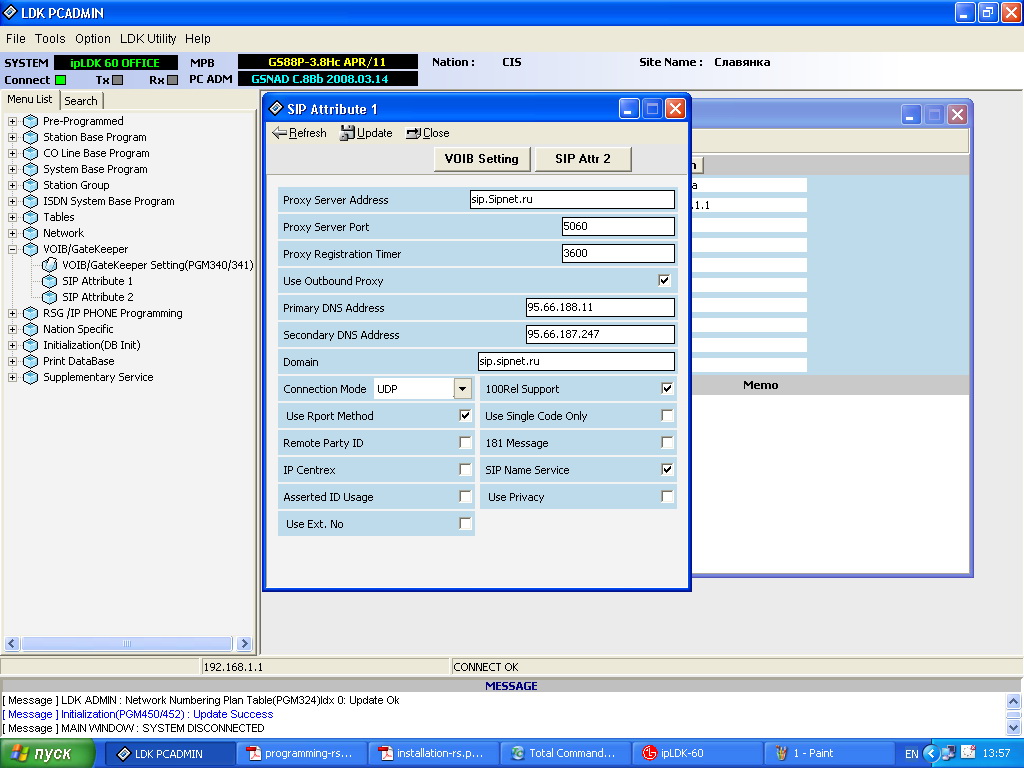The height and width of the screenshot is (768, 1024).
Task: Select SIP Attribute 2 tree icon
Action: 50,297
